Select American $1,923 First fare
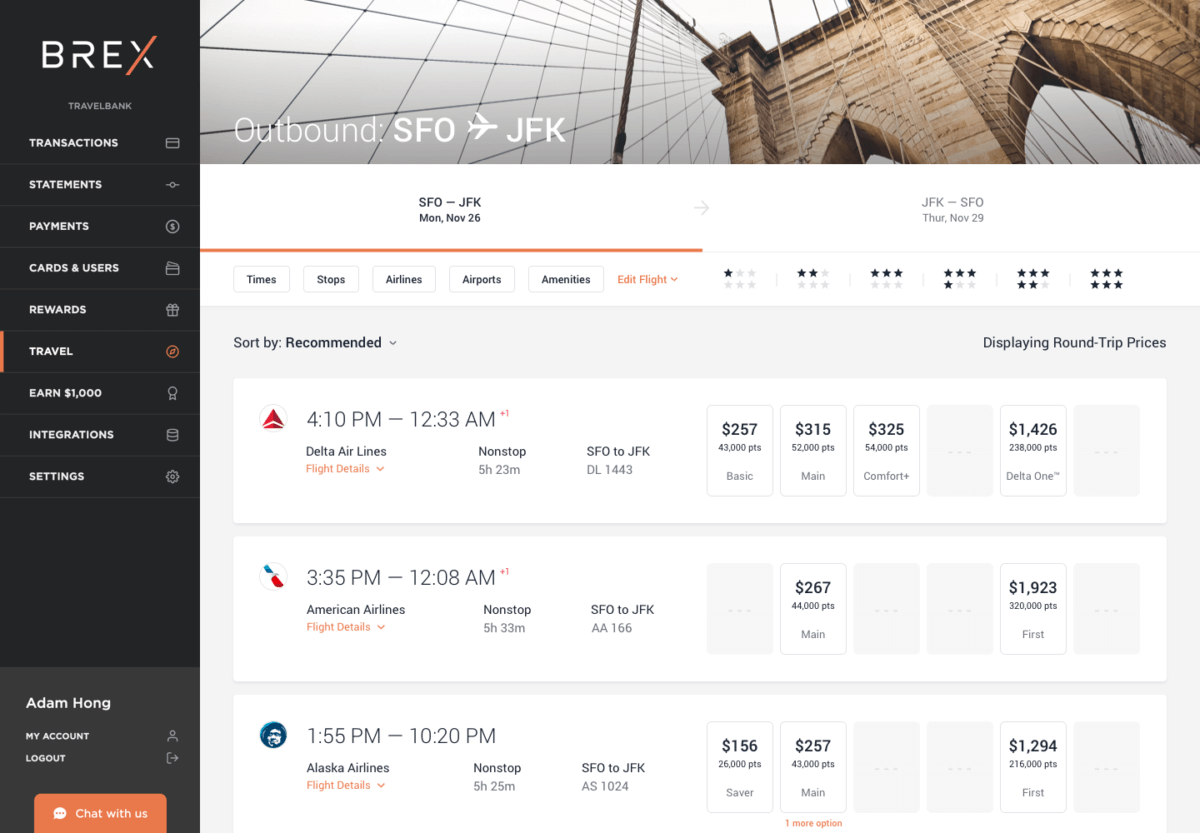1200x833 pixels. (x=1033, y=609)
